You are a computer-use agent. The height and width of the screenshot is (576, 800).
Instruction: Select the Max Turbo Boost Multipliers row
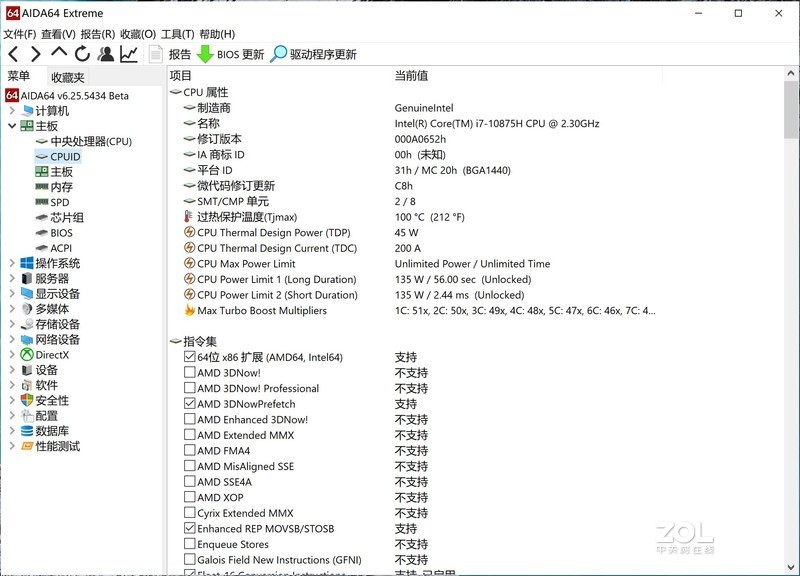click(x=262, y=311)
